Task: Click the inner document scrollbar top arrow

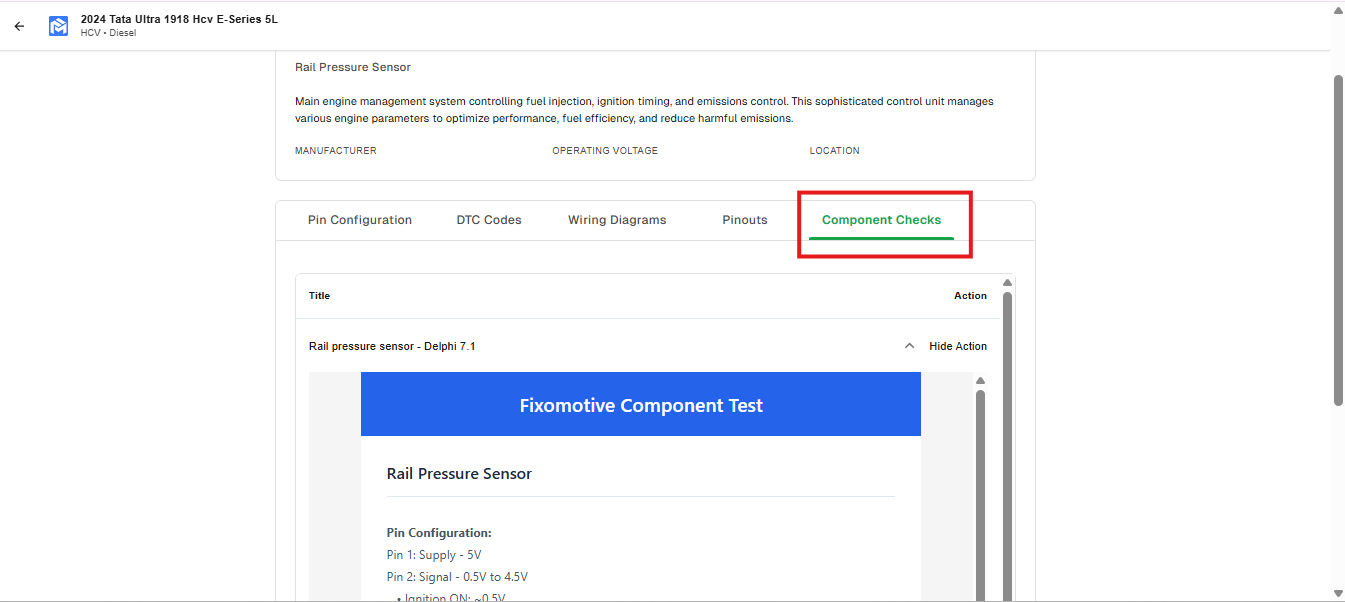Action: click(980, 379)
